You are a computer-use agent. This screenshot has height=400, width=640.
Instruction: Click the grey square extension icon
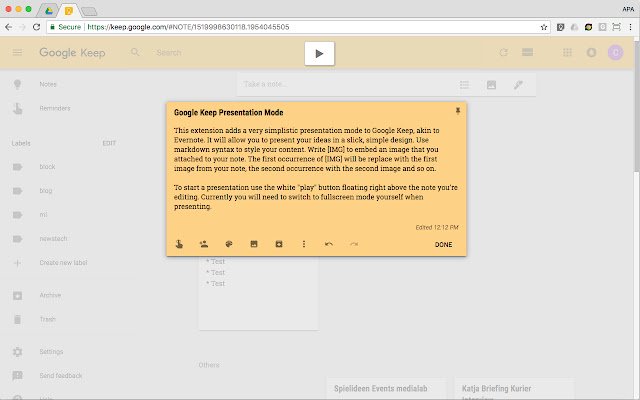(602, 27)
